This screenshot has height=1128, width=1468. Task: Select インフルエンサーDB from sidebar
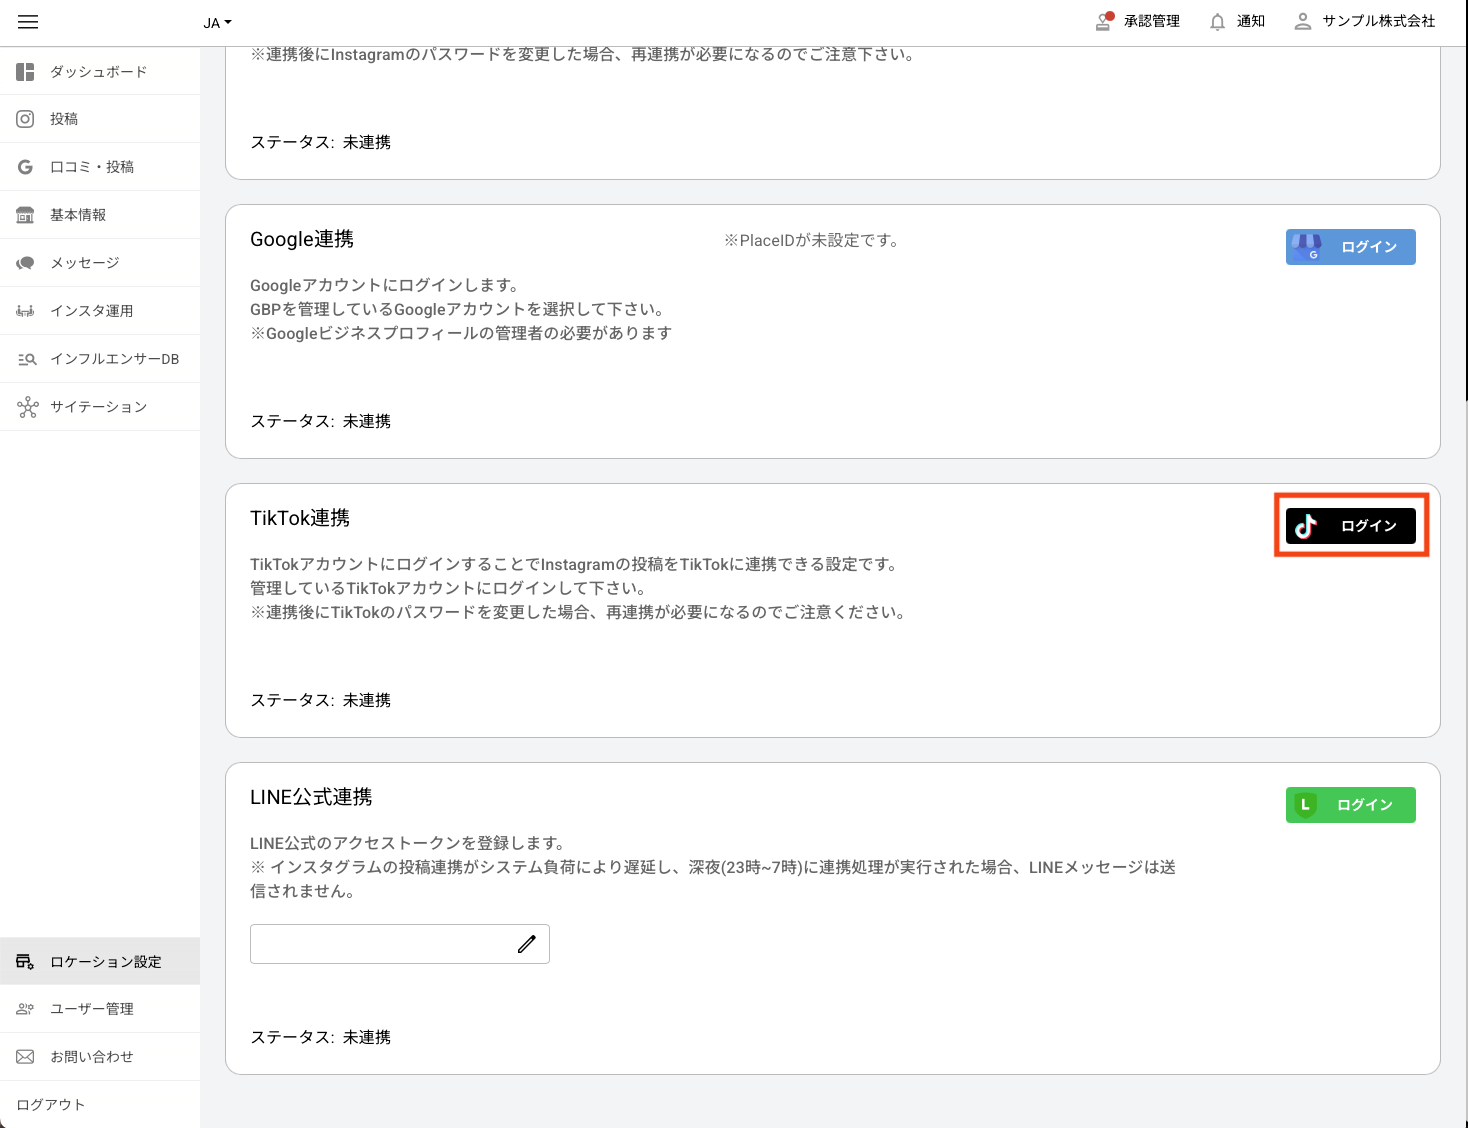point(114,359)
